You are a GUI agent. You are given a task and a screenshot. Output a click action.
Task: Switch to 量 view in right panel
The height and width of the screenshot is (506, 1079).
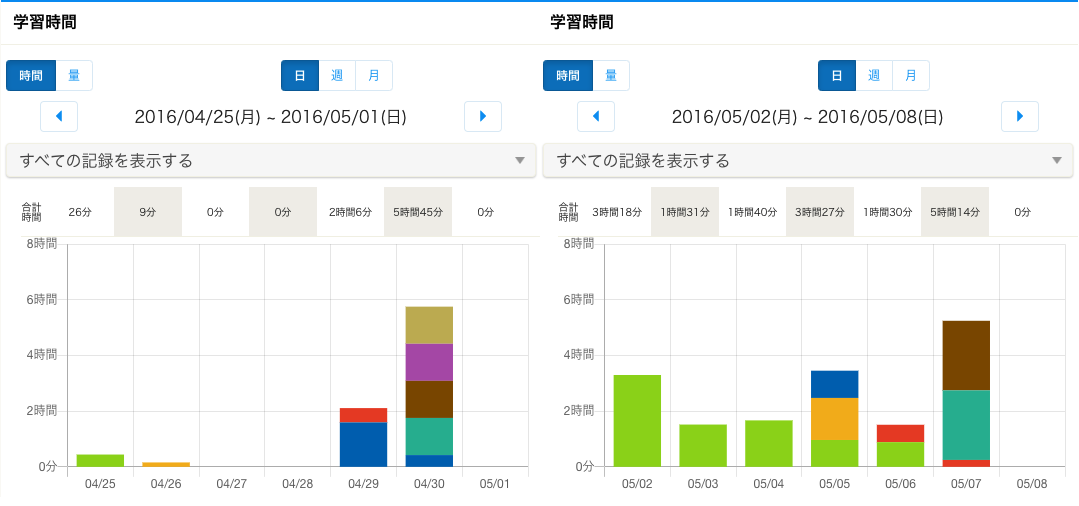pos(611,76)
